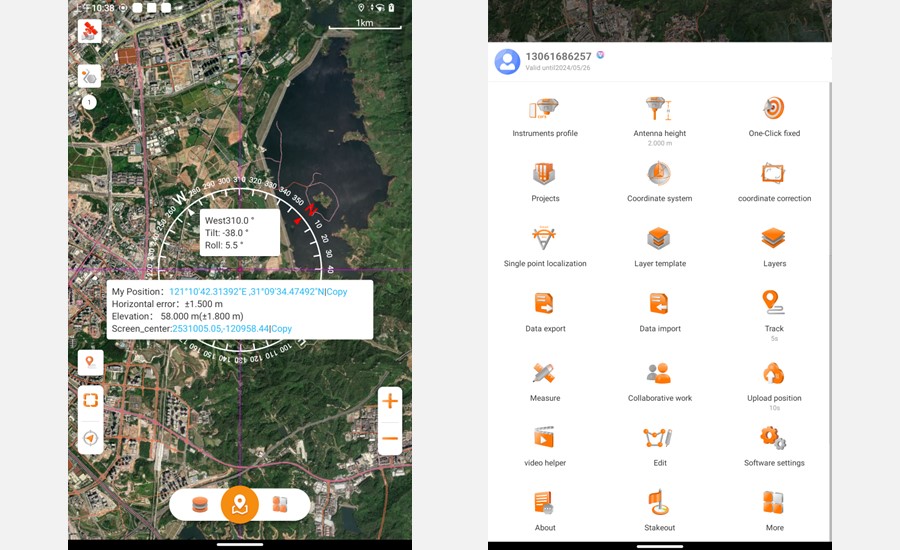Copy the Screen_center coordinates
900x550 pixels.
[x=282, y=328]
